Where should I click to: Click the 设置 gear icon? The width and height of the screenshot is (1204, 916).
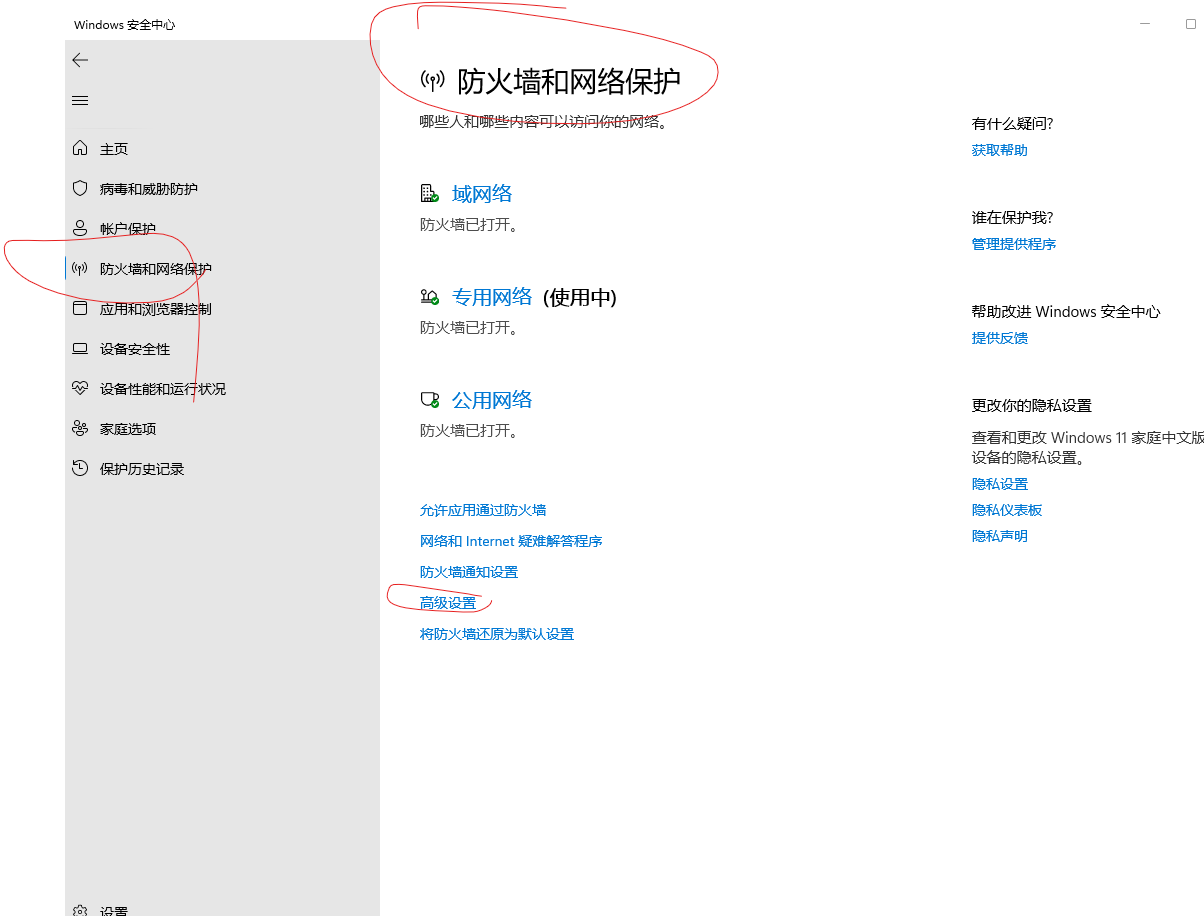pos(80,911)
